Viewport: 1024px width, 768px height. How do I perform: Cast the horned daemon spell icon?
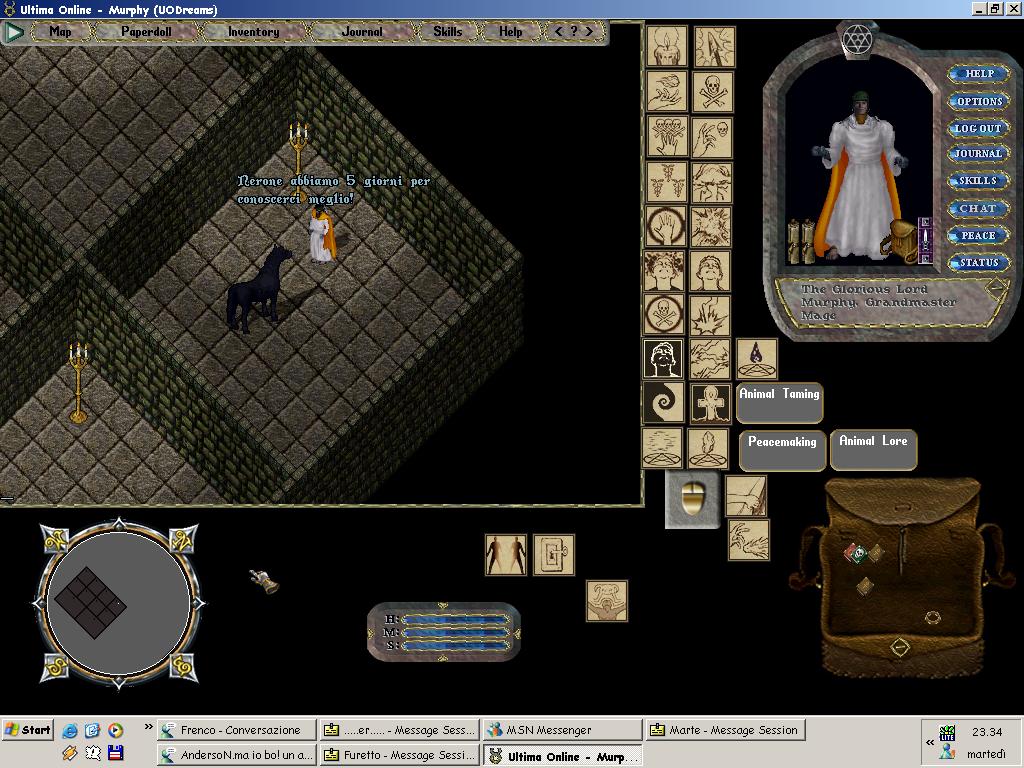607,601
